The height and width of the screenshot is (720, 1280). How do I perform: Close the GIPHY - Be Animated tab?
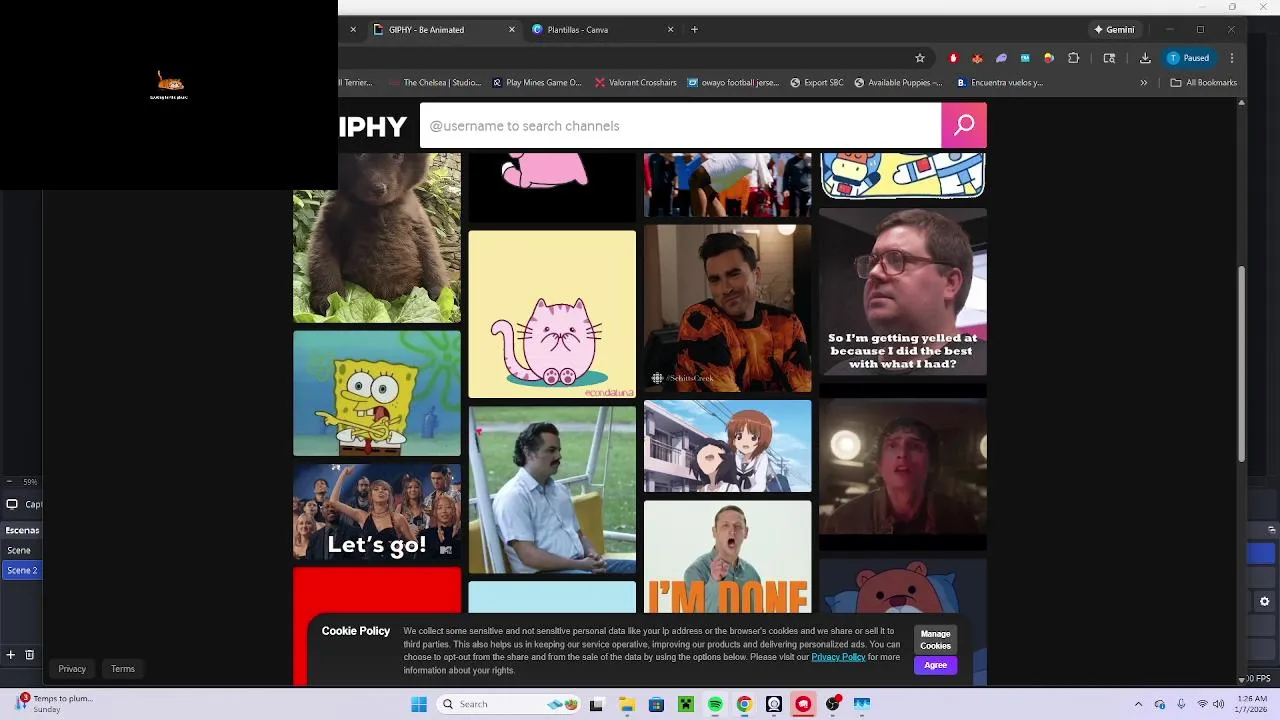[x=511, y=30]
